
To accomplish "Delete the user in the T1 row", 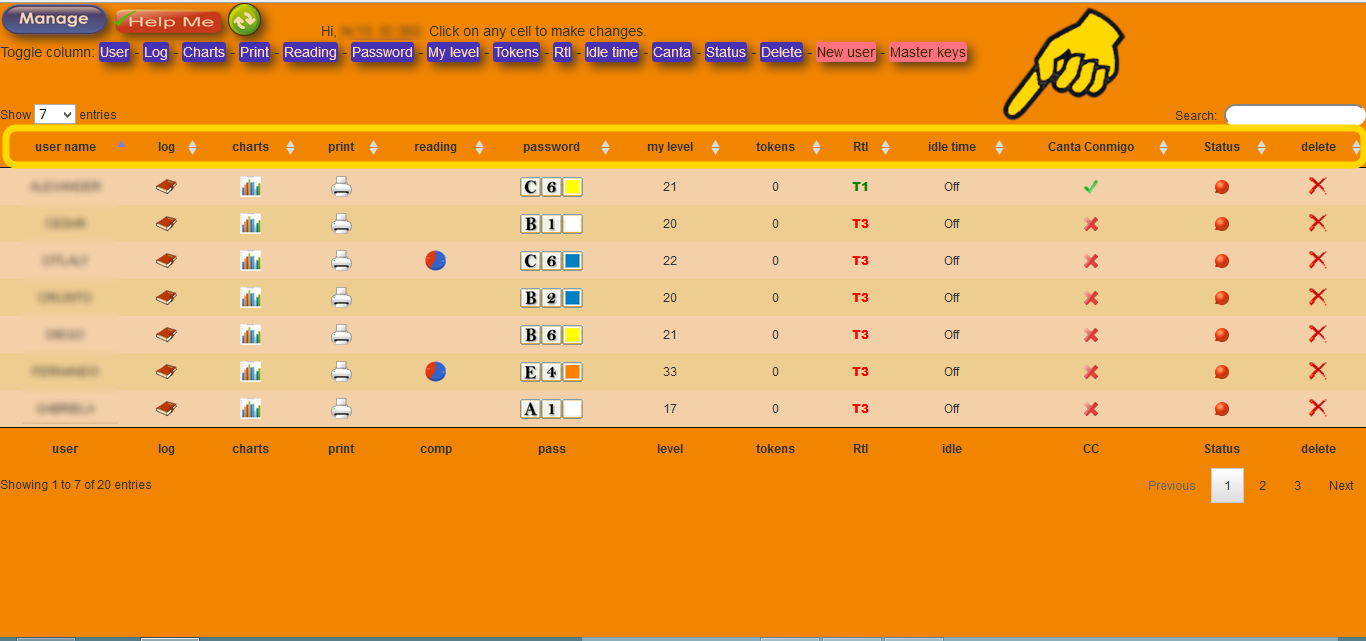I will (x=1318, y=186).
